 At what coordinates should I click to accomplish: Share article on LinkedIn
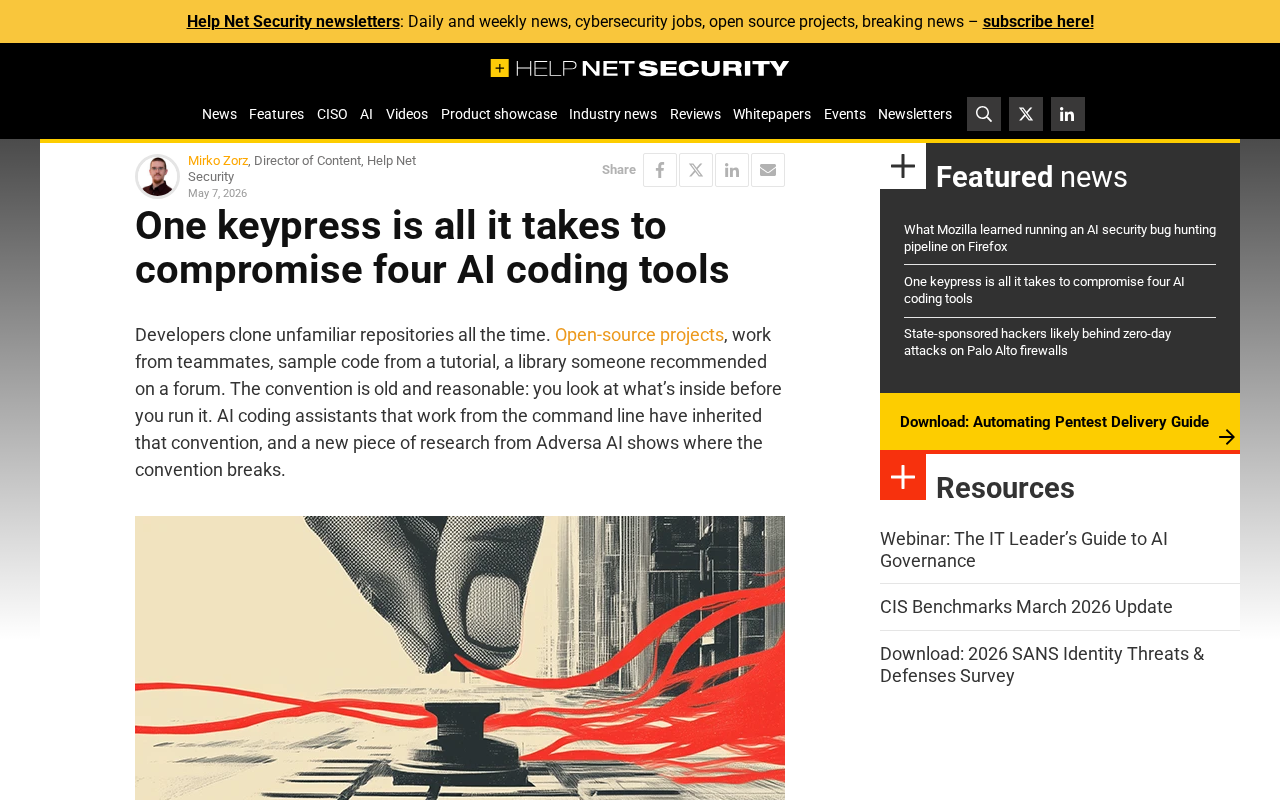732,170
